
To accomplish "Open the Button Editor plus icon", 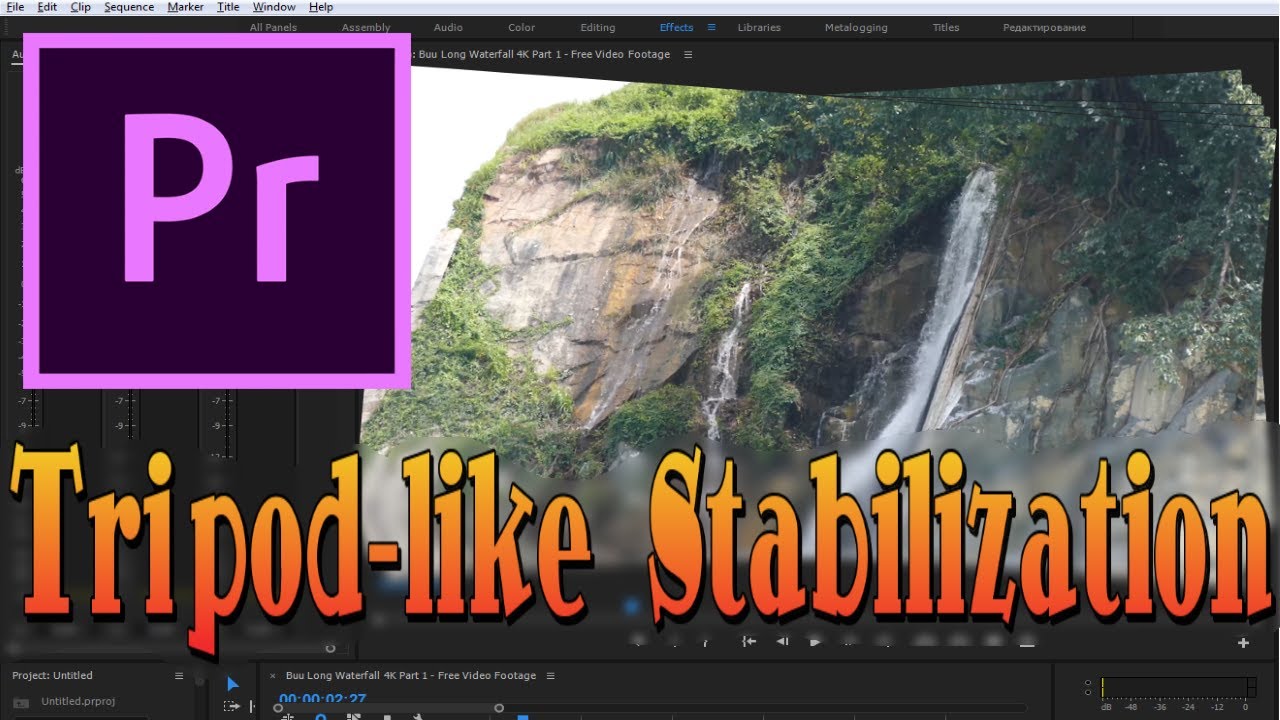I will click(1244, 643).
